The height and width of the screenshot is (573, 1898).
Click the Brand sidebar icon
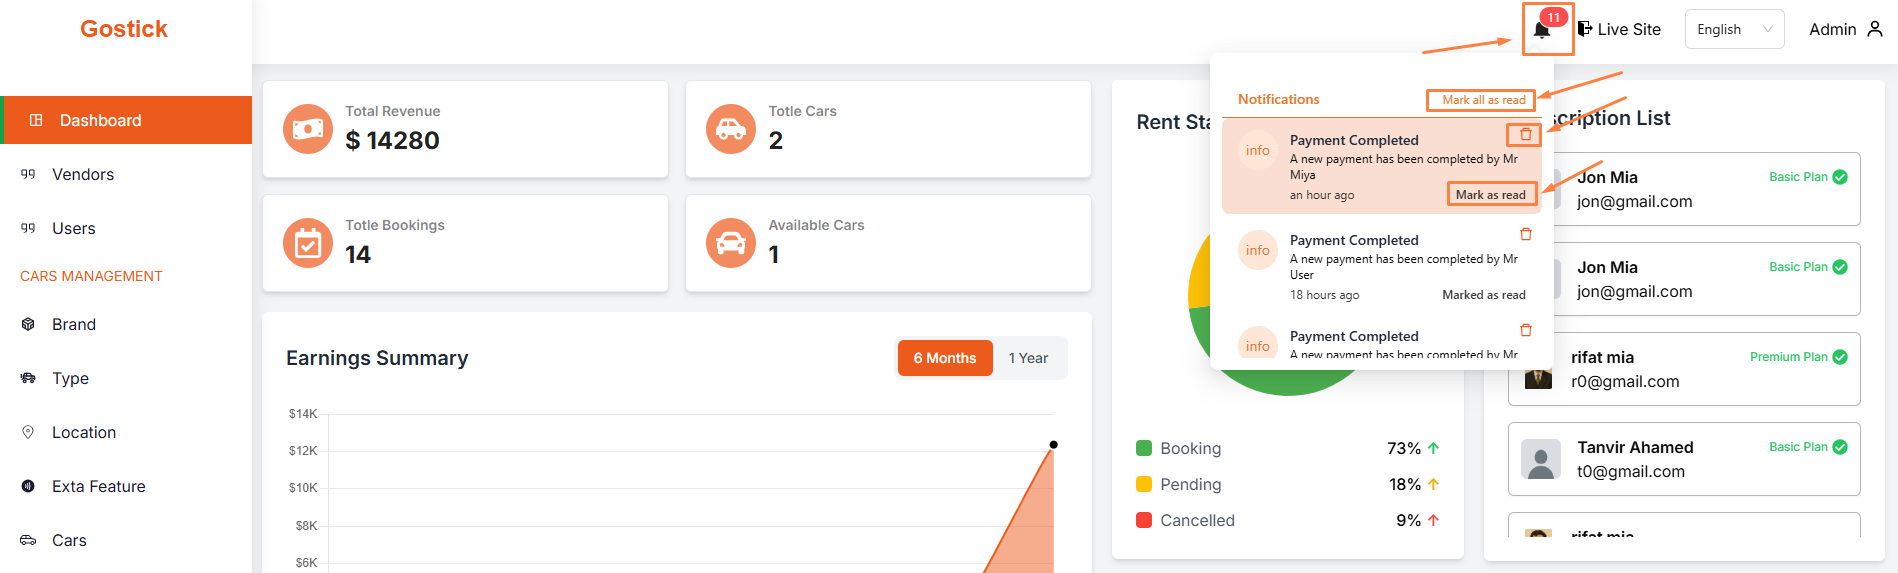pyautogui.click(x=28, y=324)
